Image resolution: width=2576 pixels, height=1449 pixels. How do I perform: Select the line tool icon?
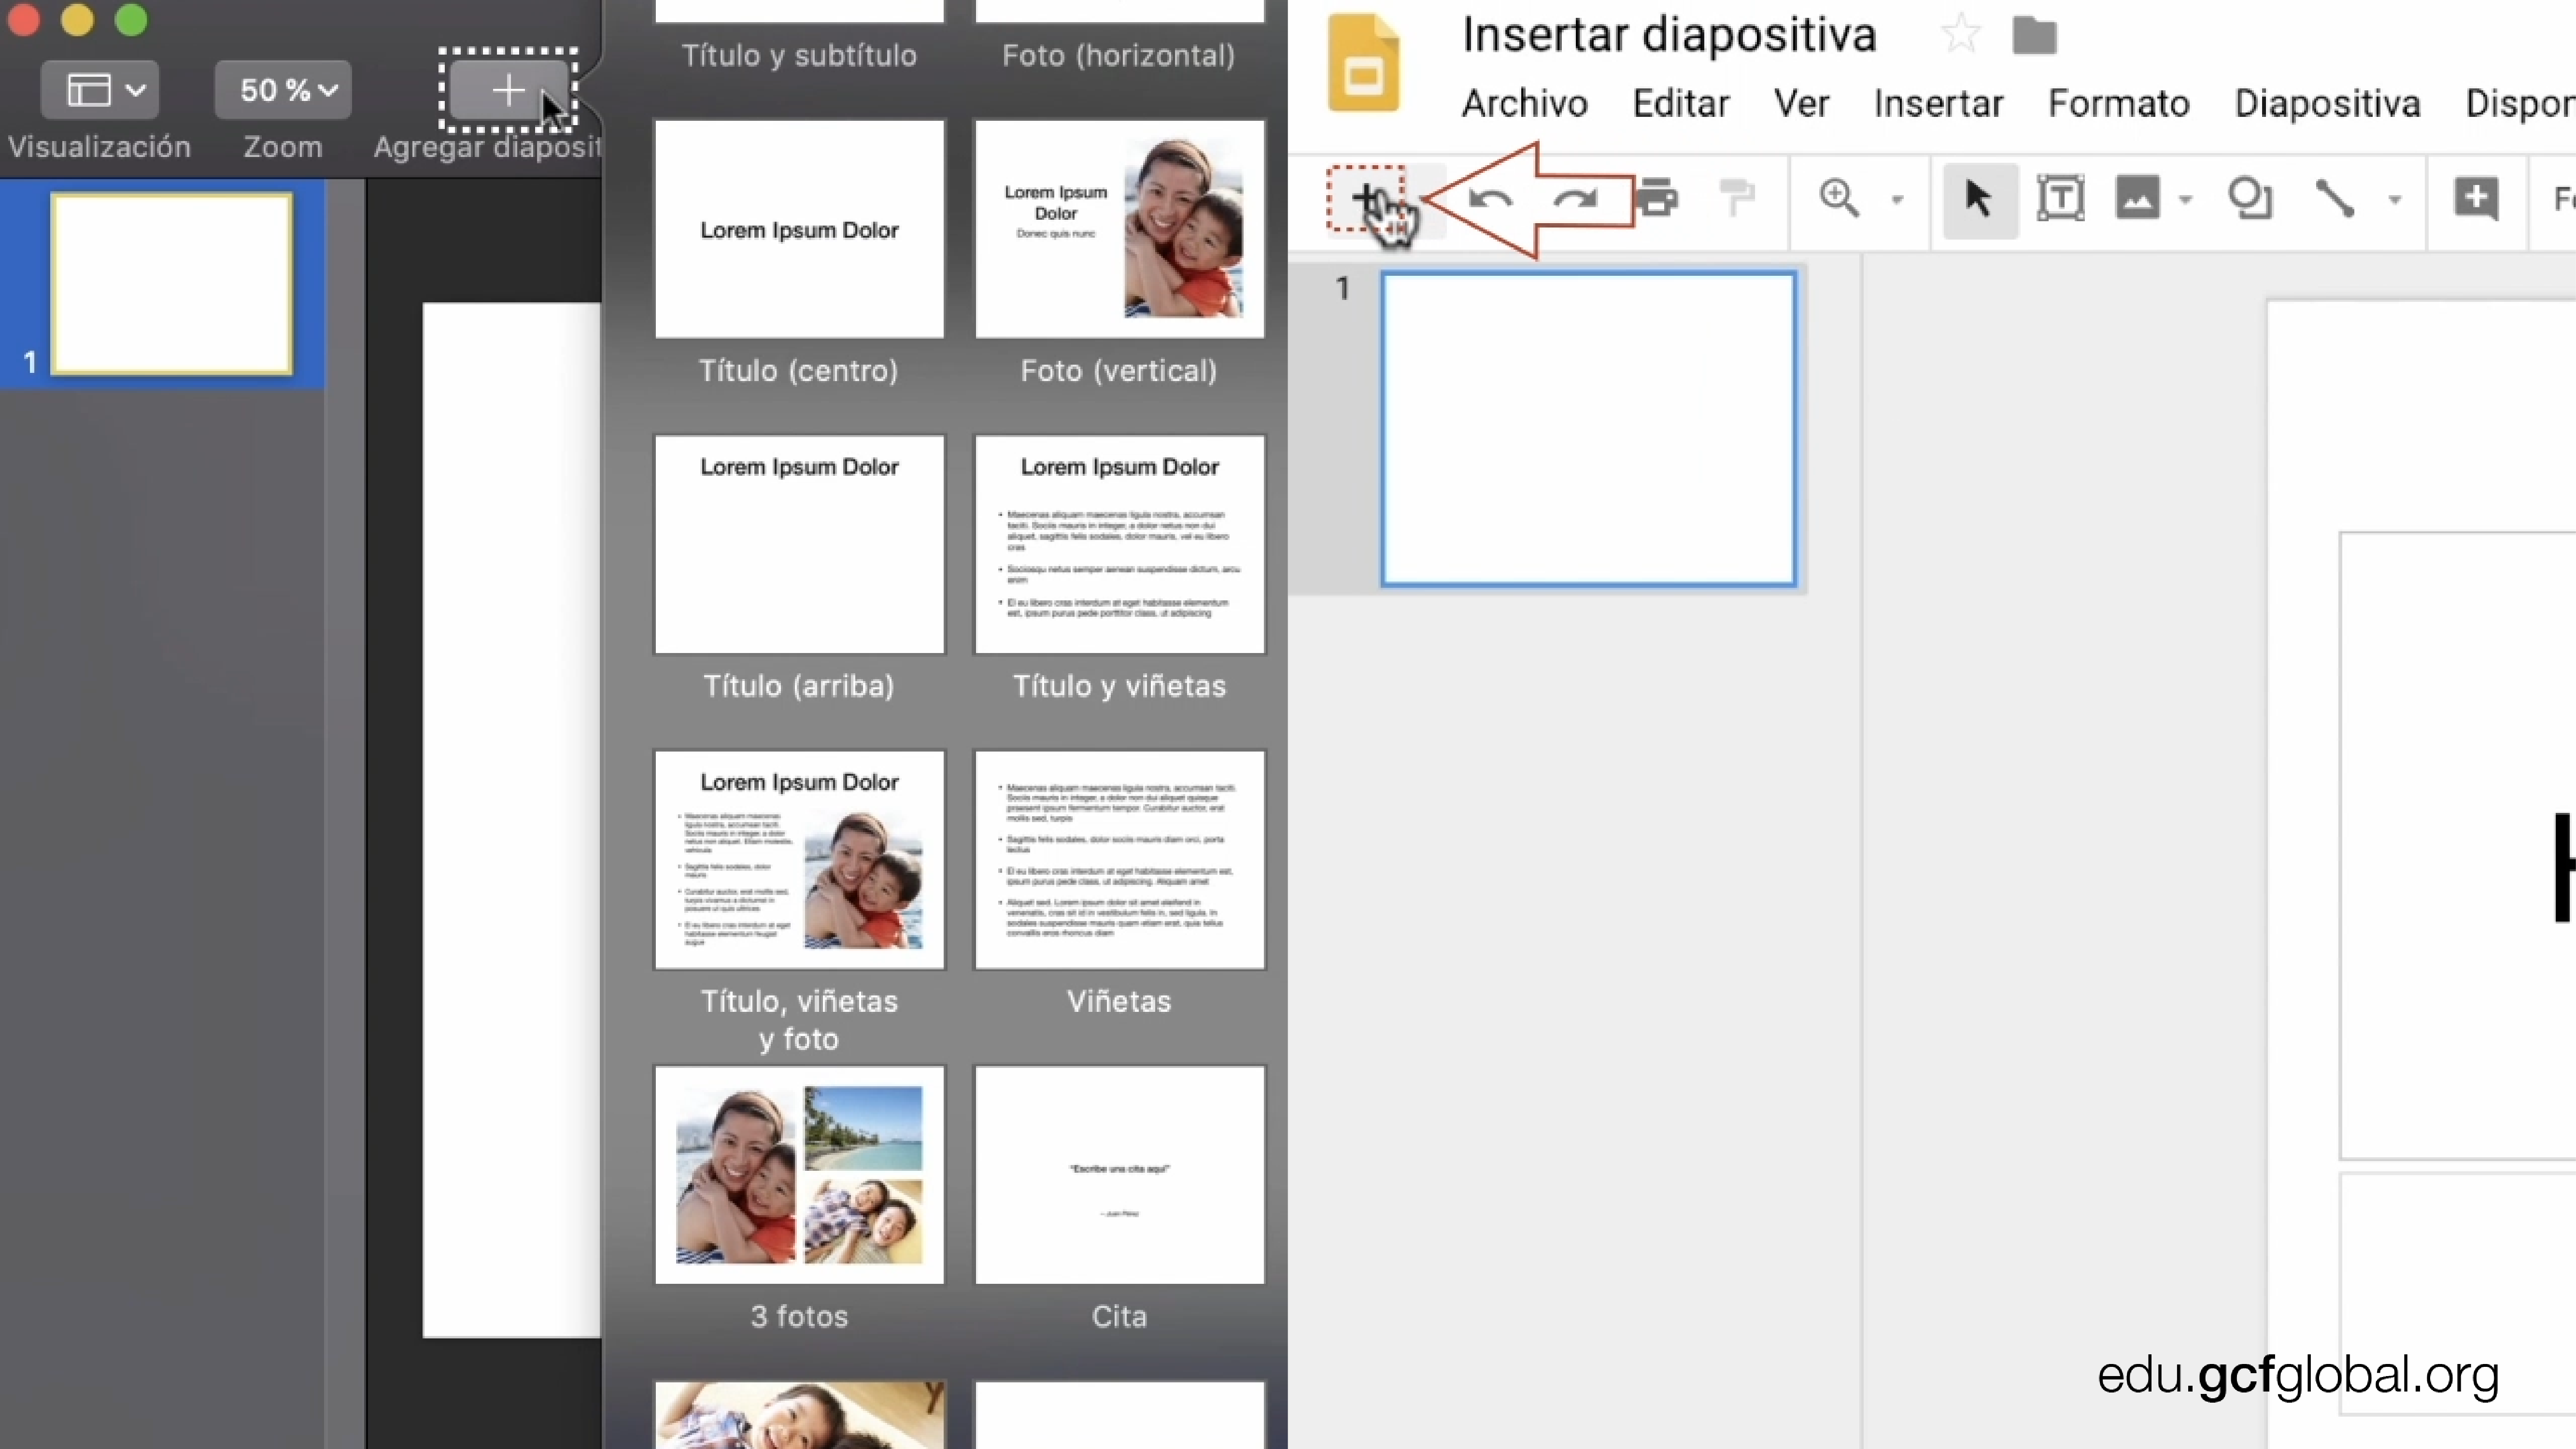[x=2335, y=198]
